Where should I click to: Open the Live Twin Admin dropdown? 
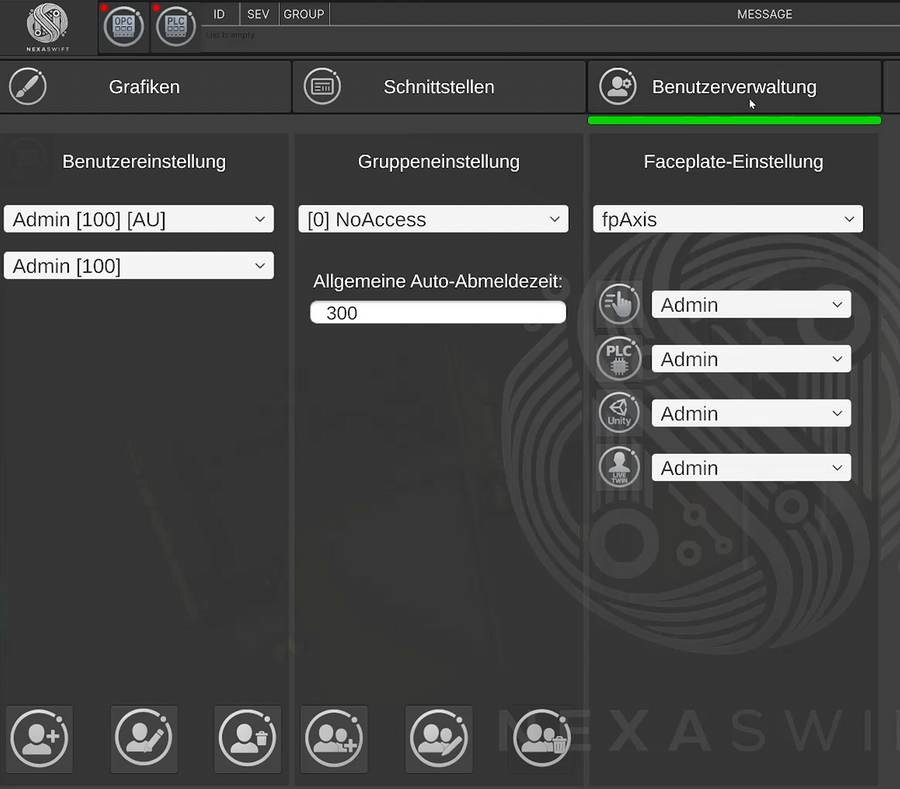click(751, 468)
